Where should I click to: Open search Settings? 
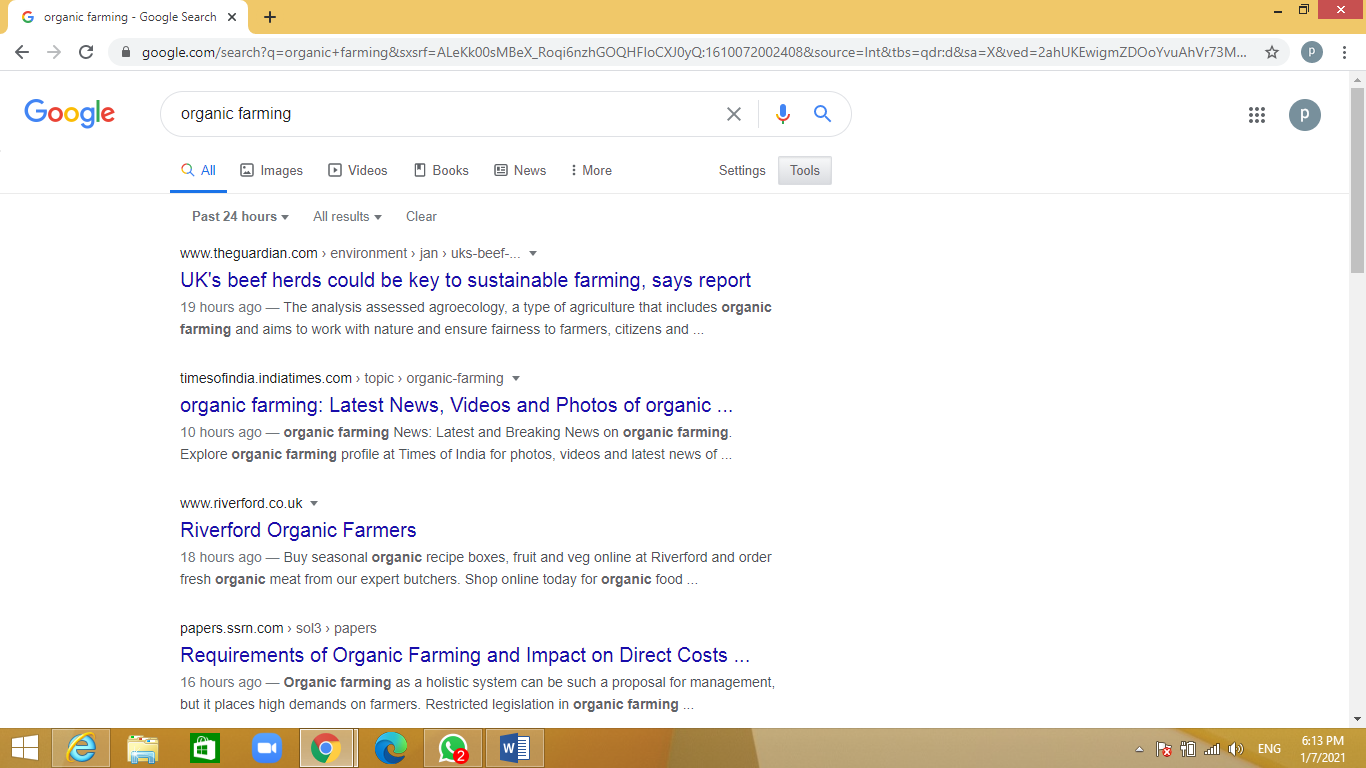[742, 170]
